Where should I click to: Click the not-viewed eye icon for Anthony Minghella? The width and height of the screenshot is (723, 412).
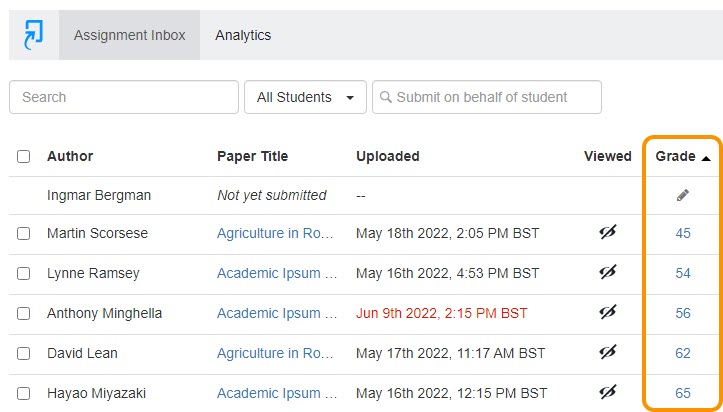point(607,313)
